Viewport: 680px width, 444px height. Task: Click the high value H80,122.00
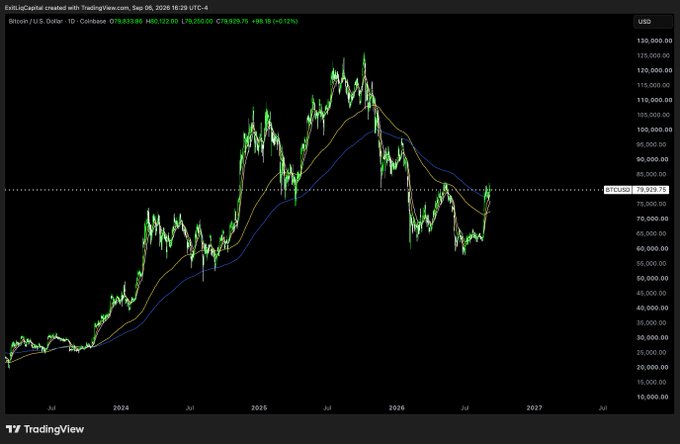(162, 21)
